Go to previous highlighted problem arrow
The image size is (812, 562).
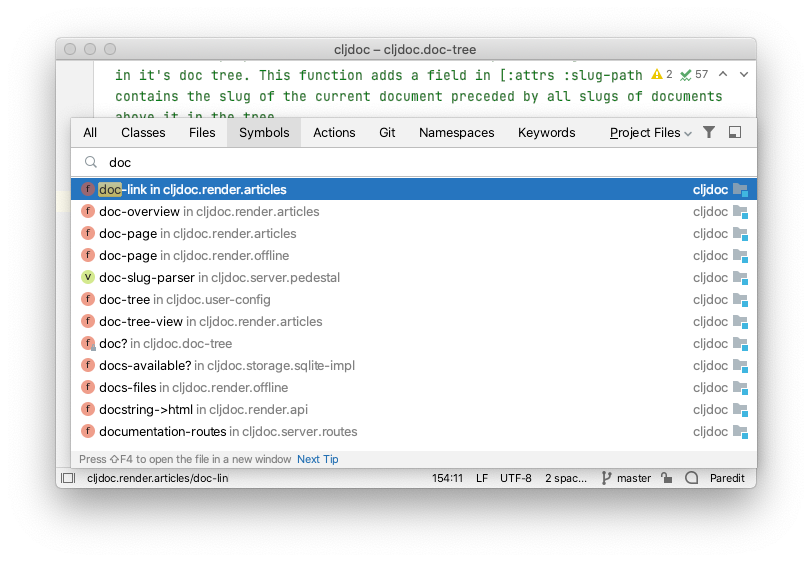pos(723,75)
